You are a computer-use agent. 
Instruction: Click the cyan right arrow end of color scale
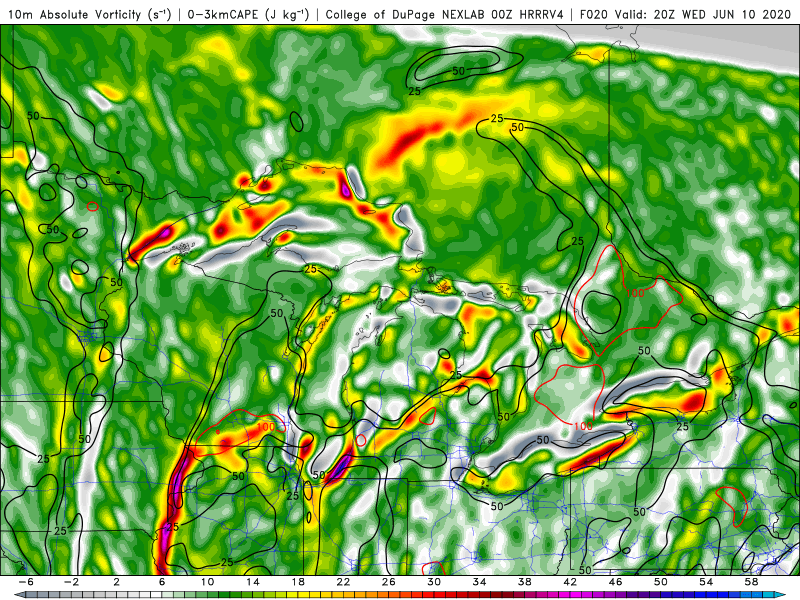pyautogui.click(x=782, y=595)
